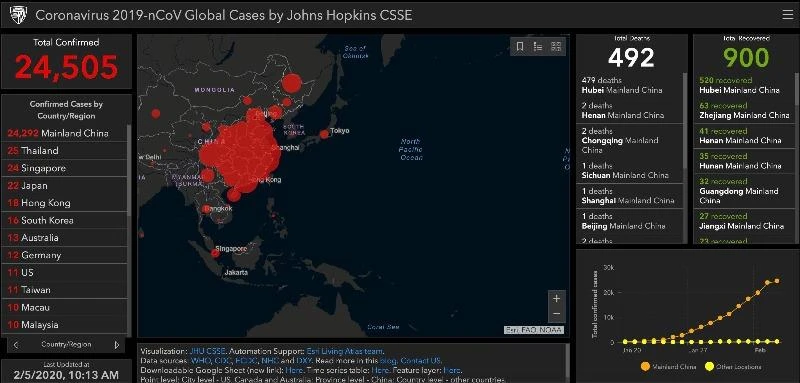Select the US row in cases list
This screenshot has width=800, height=383.
point(64,272)
